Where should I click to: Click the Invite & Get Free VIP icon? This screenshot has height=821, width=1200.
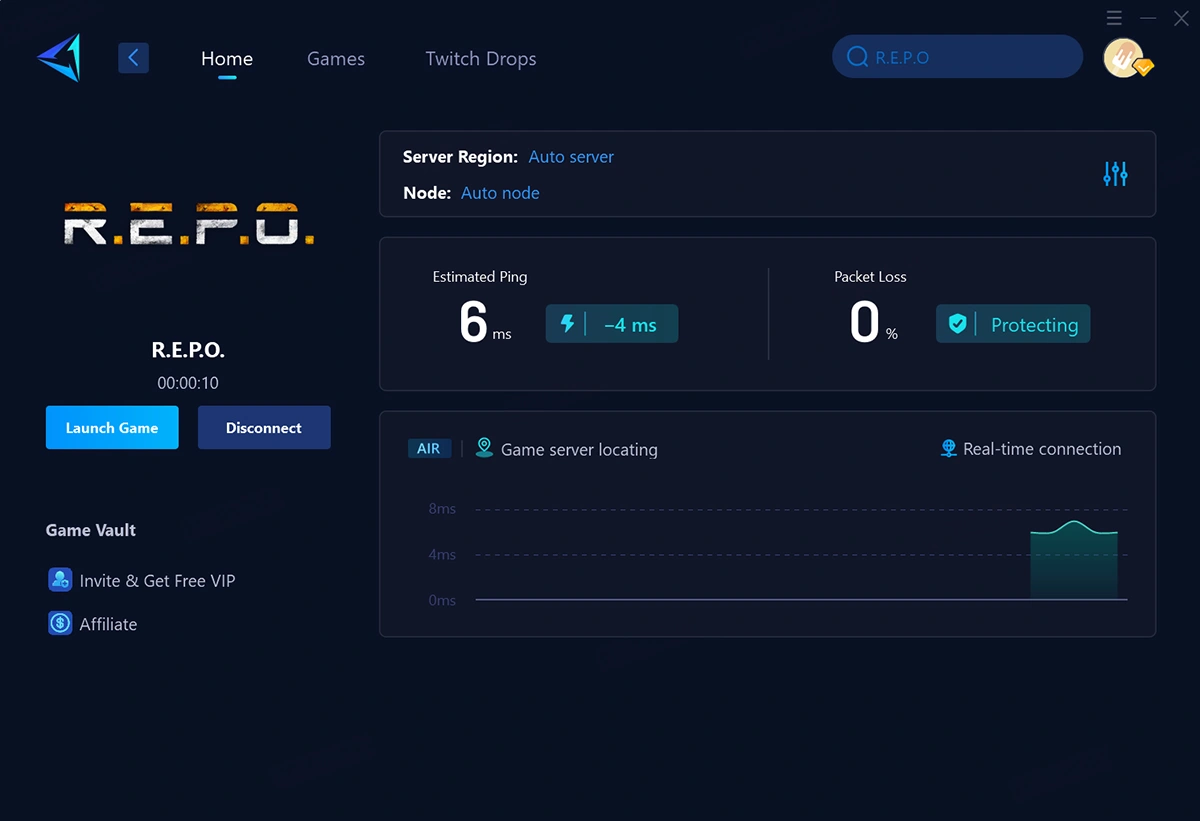[x=60, y=580]
